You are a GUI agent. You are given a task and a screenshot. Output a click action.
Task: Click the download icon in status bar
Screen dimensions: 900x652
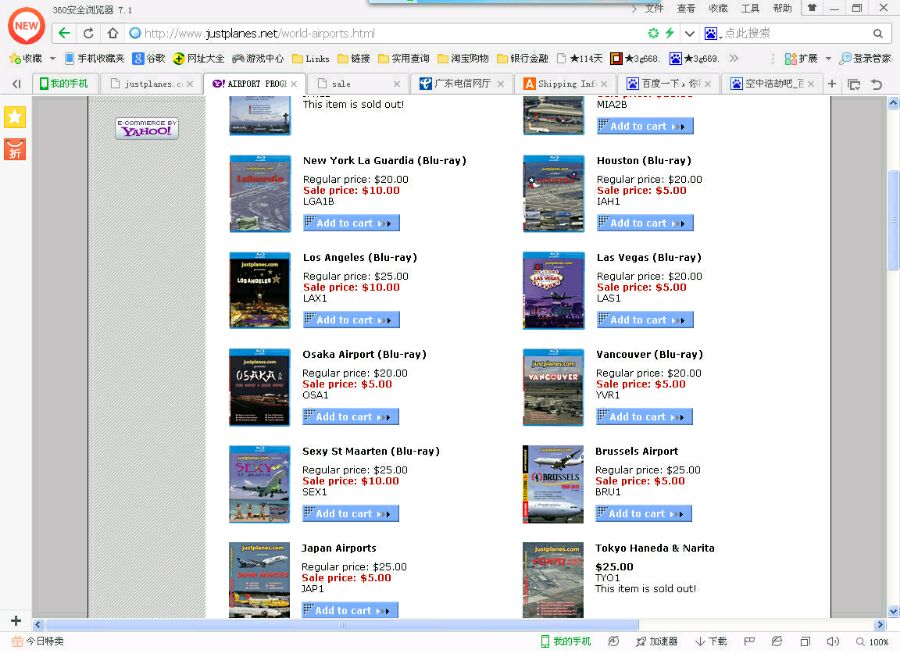[711, 641]
